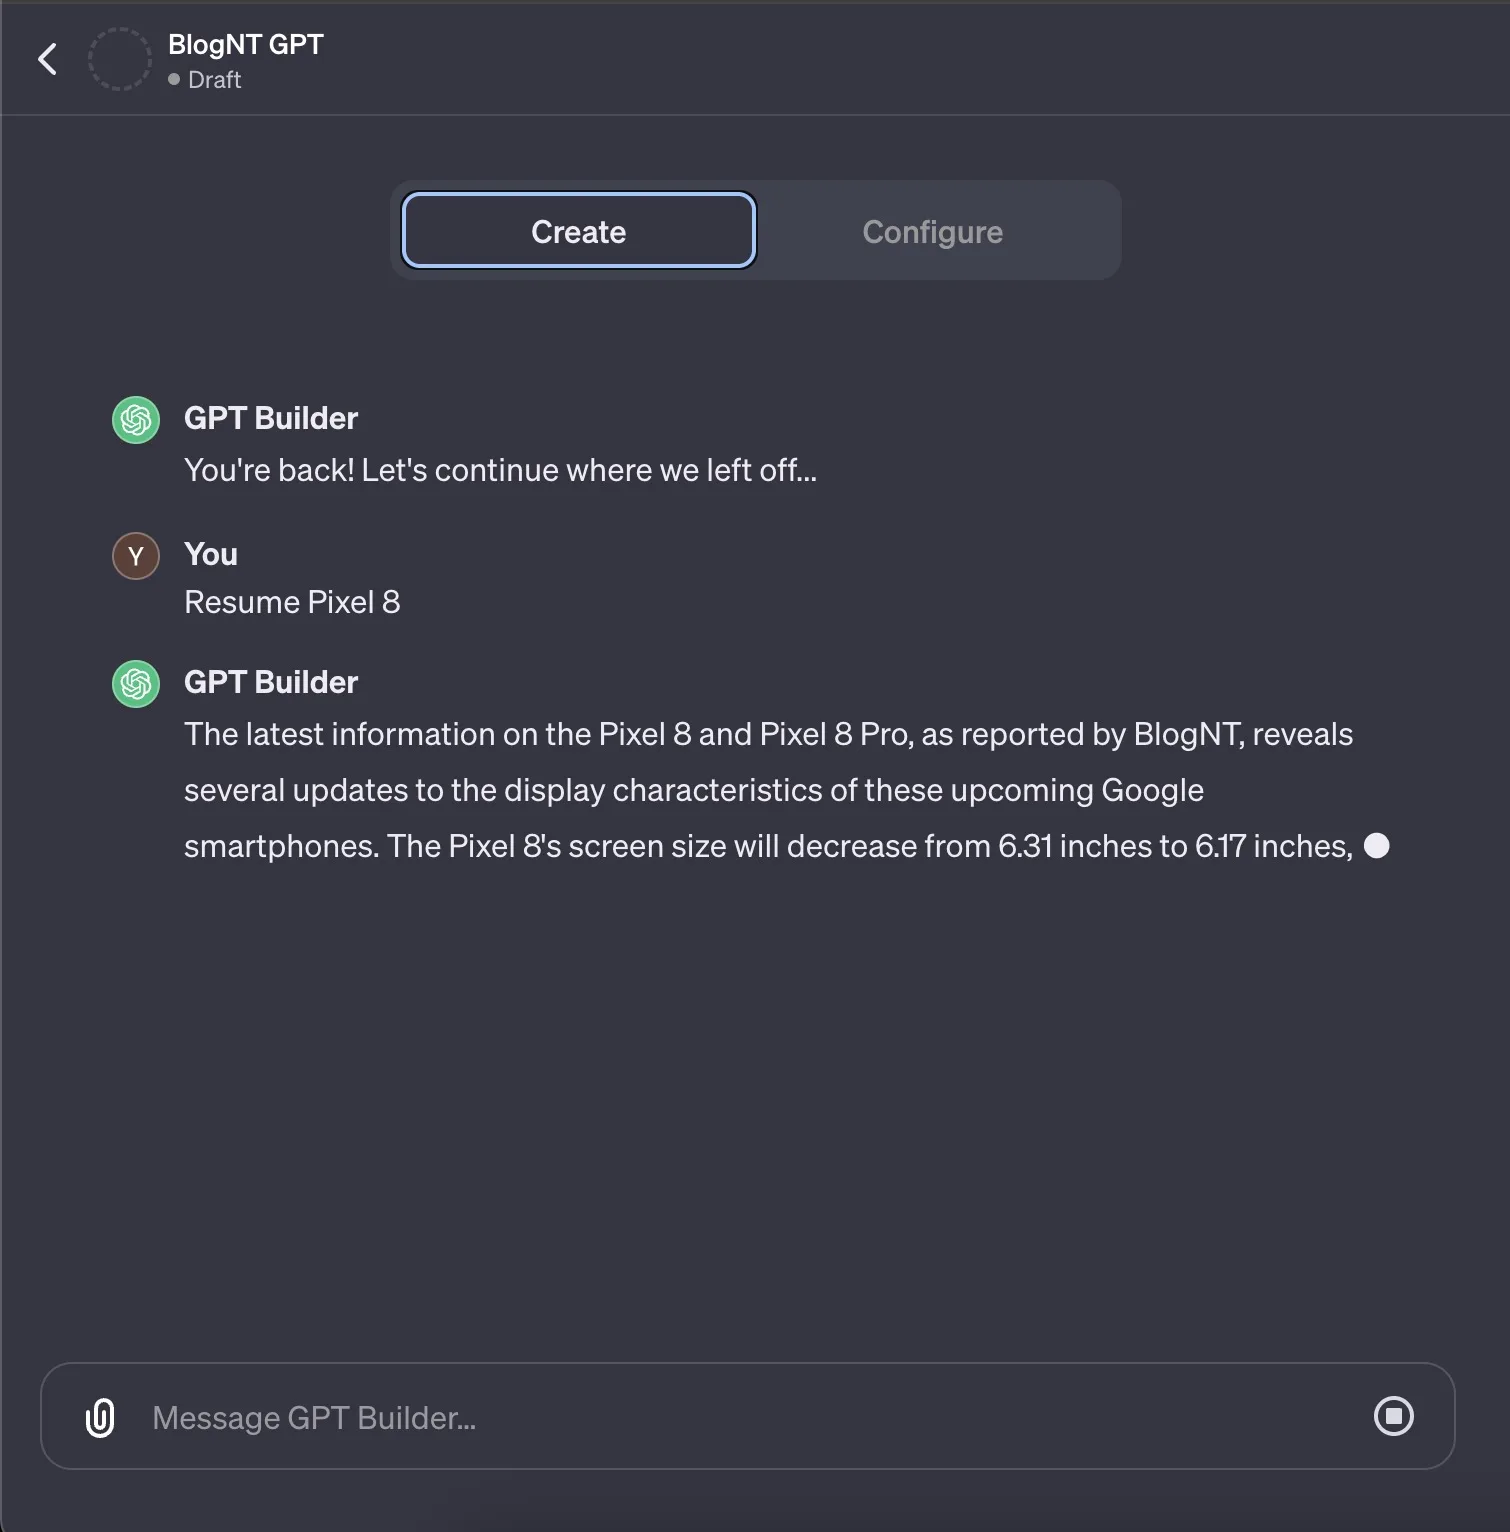Click the back arrow in the header
The width and height of the screenshot is (1510, 1532).
(47, 59)
